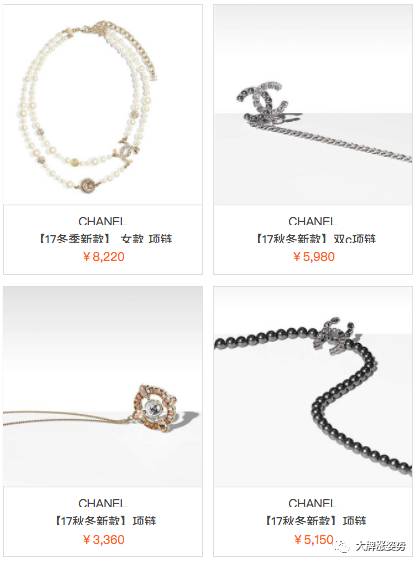Open 17秋冬新款 项链 title under gold pendant

[x=105, y=520]
